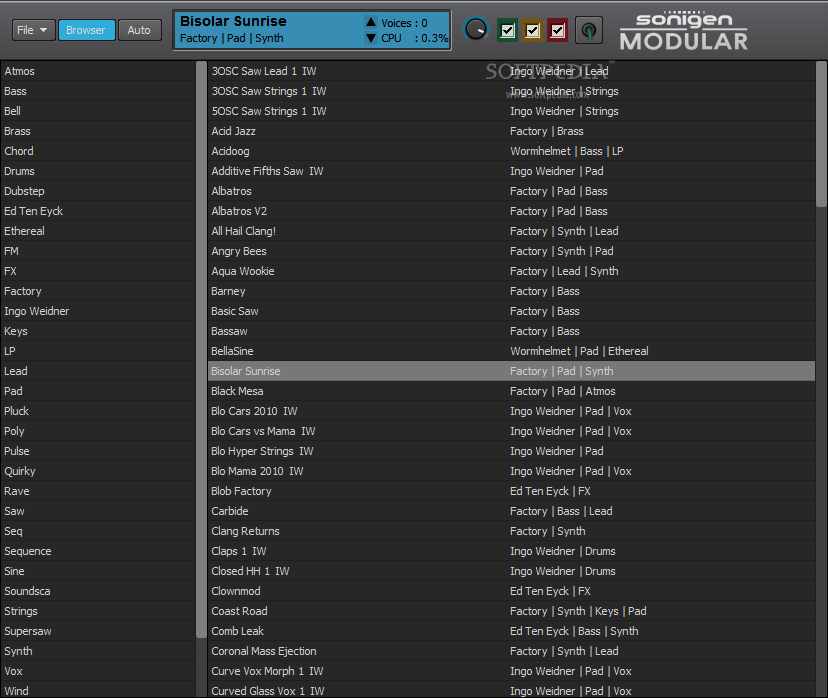Image resolution: width=828 pixels, height=698 pixels.
Task: Load the Comb Leak preset
Action: [x=512, y=631]
